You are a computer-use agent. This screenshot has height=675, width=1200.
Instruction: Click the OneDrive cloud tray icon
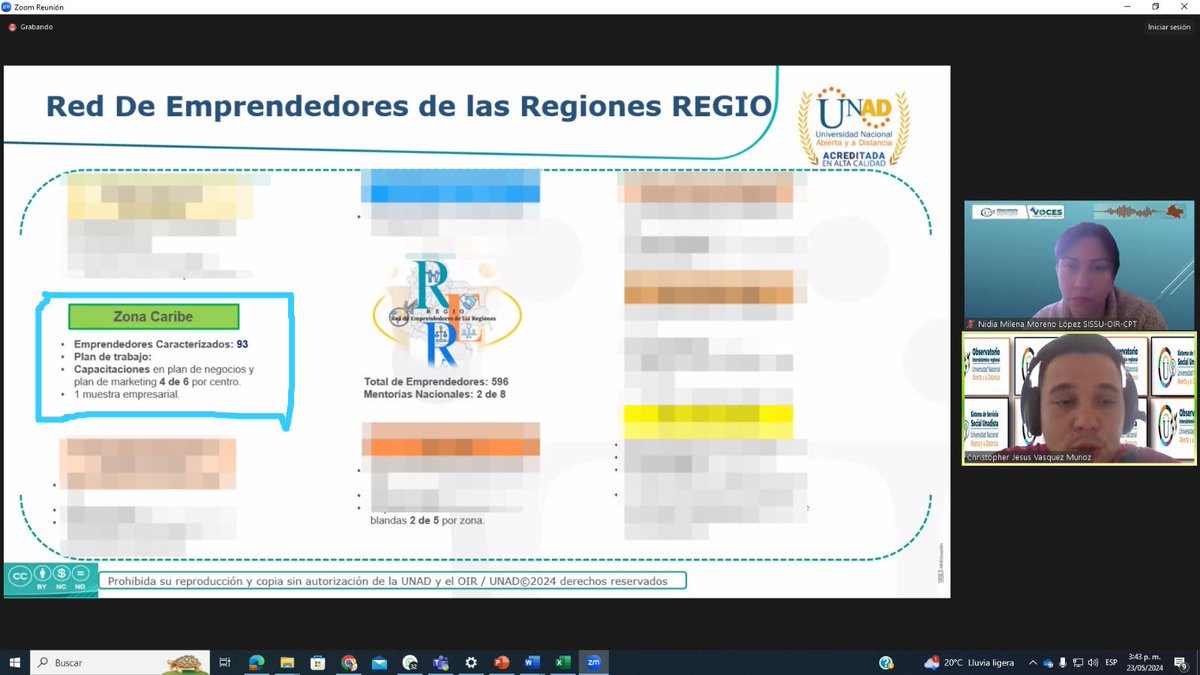click(1048, 662)
